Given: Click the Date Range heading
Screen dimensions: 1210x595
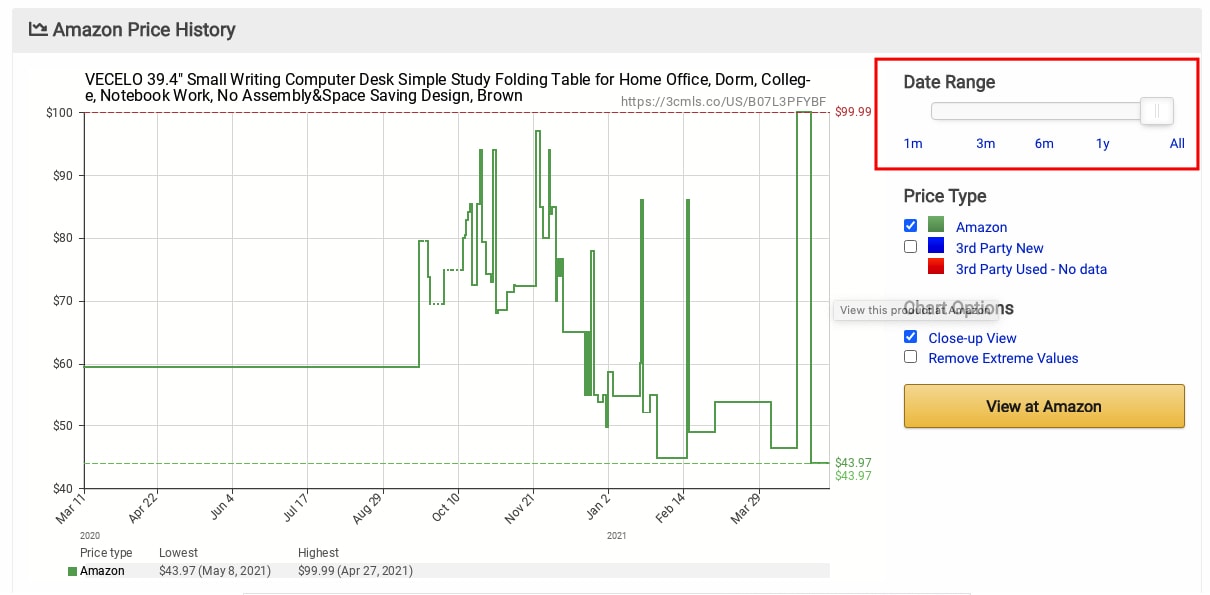Looking at the screenshot, I should [x=949, y=82].
